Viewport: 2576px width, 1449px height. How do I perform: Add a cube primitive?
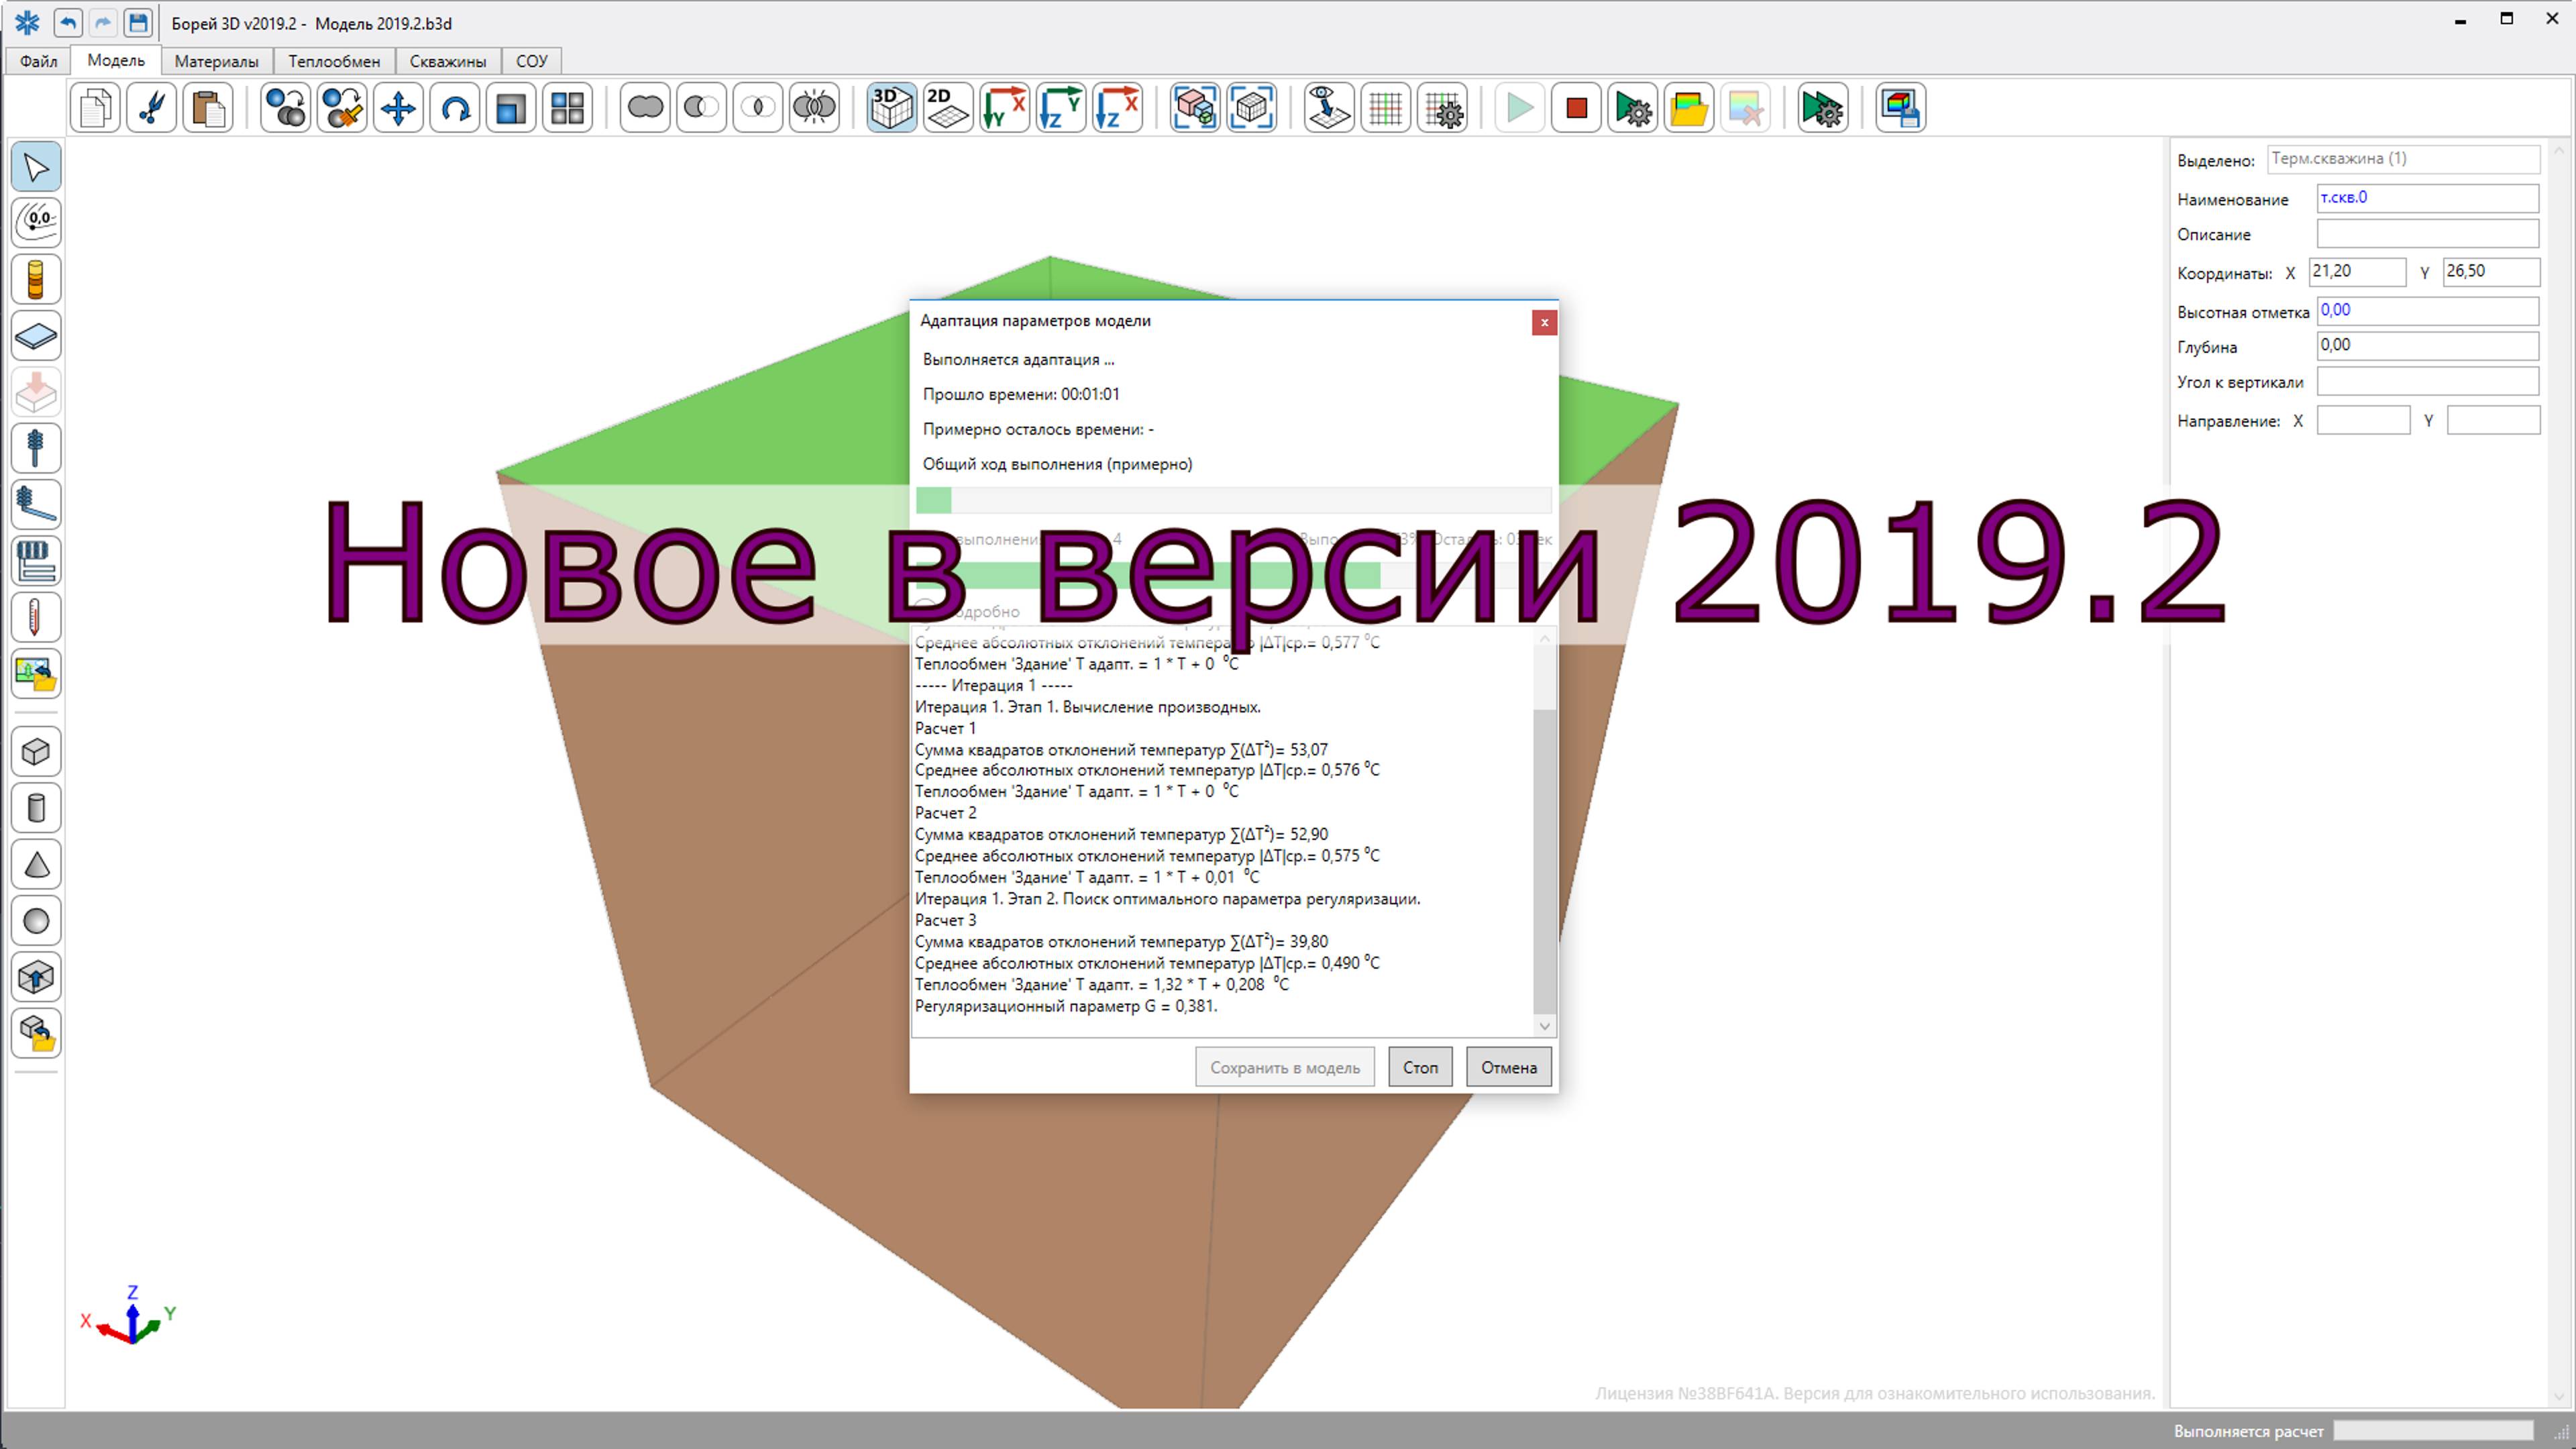(36, 752)
